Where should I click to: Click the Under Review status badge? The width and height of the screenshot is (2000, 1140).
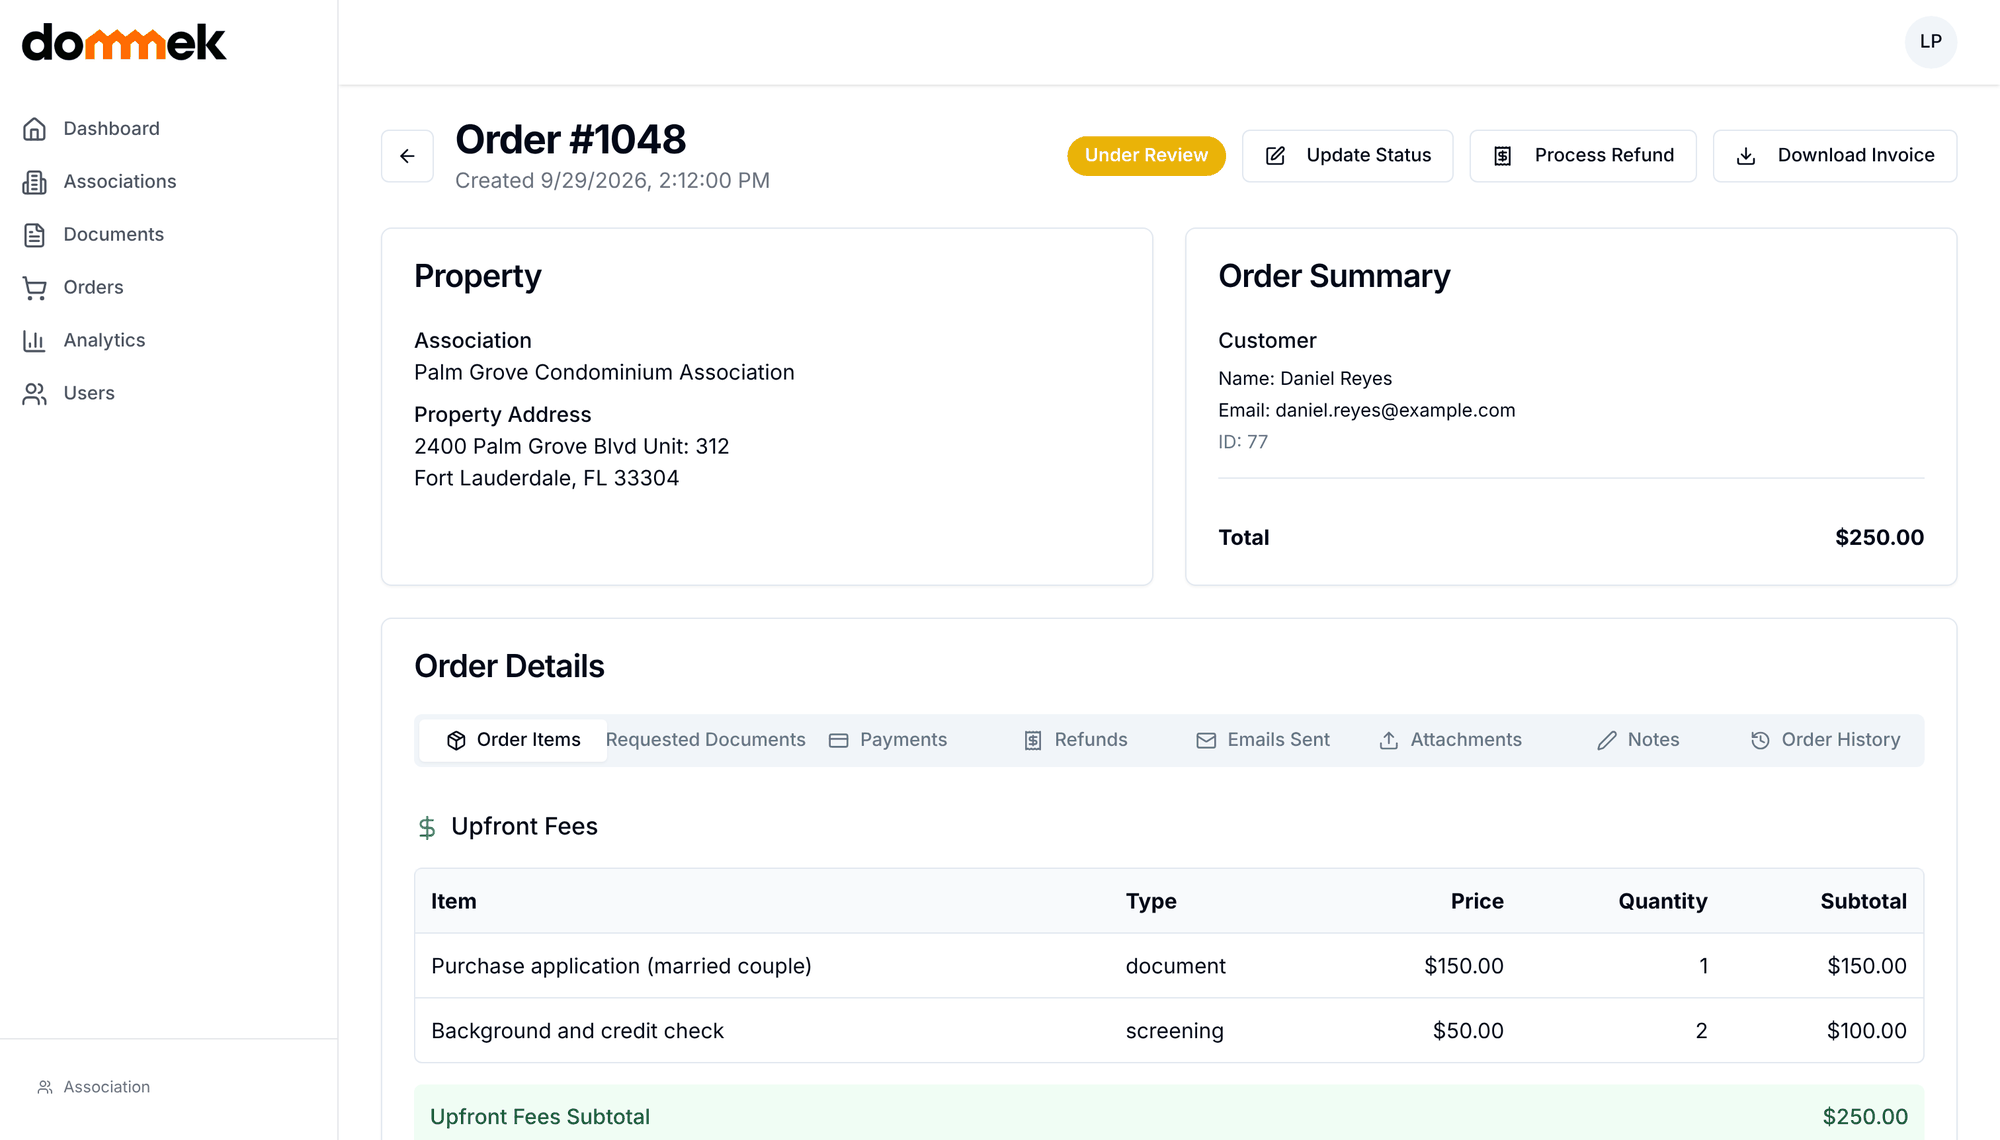tap(1146, 156)
